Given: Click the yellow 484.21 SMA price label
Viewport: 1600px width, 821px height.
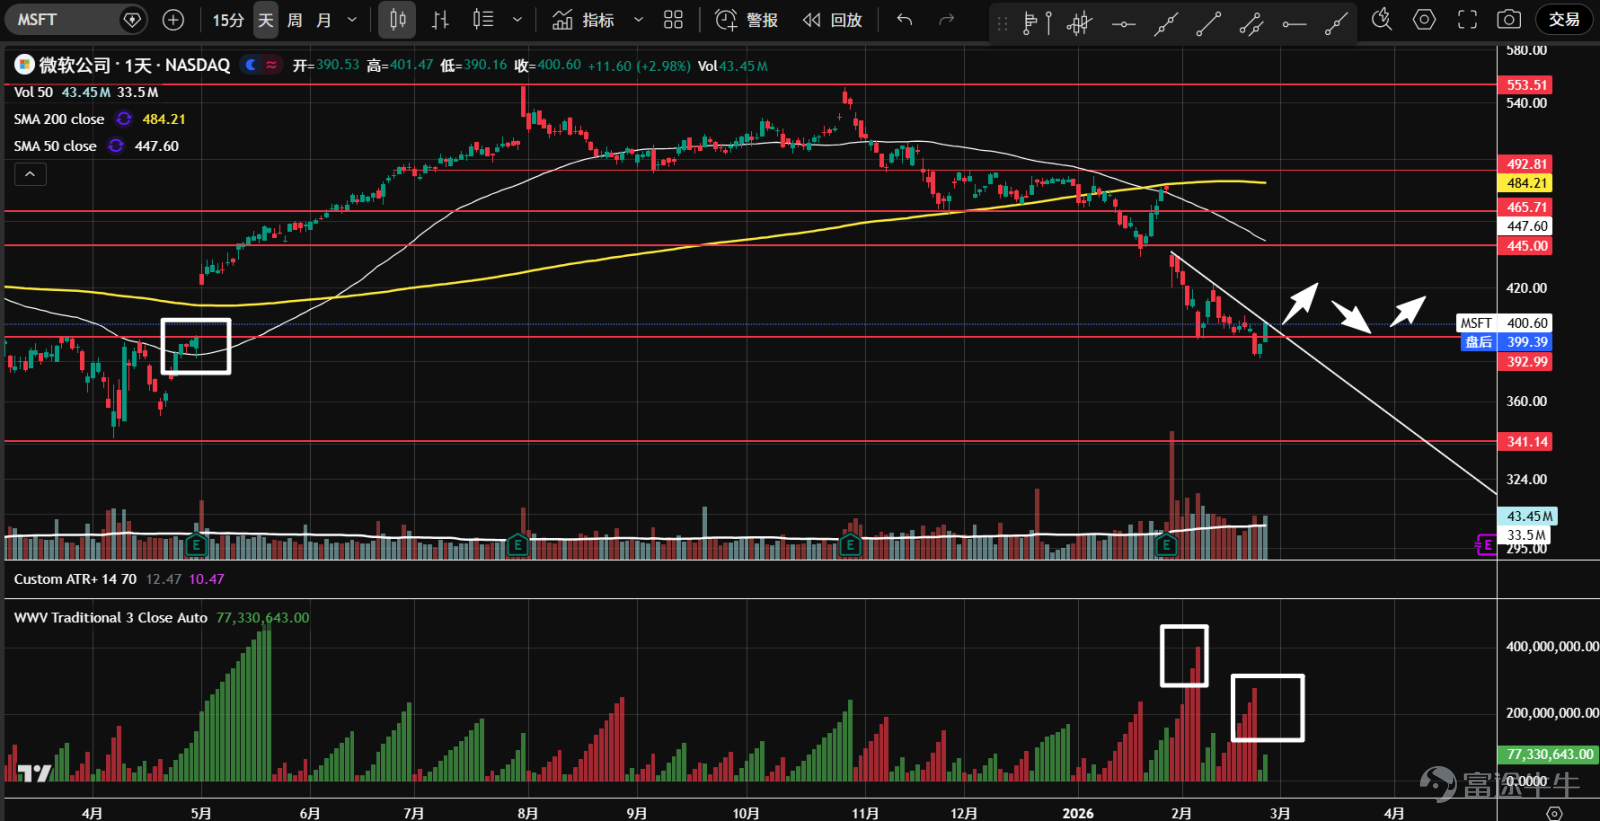Looking at the screenshot, I should pyautogui.click(x=1526, y=183).
